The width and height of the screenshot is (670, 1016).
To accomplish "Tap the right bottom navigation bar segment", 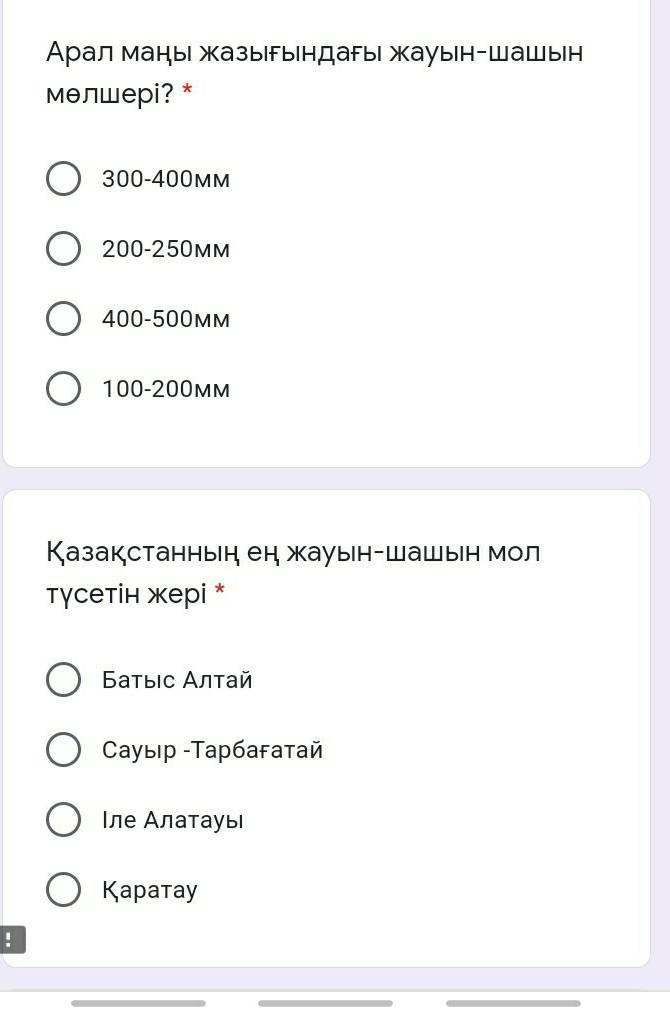I will tap(513, 1003).
